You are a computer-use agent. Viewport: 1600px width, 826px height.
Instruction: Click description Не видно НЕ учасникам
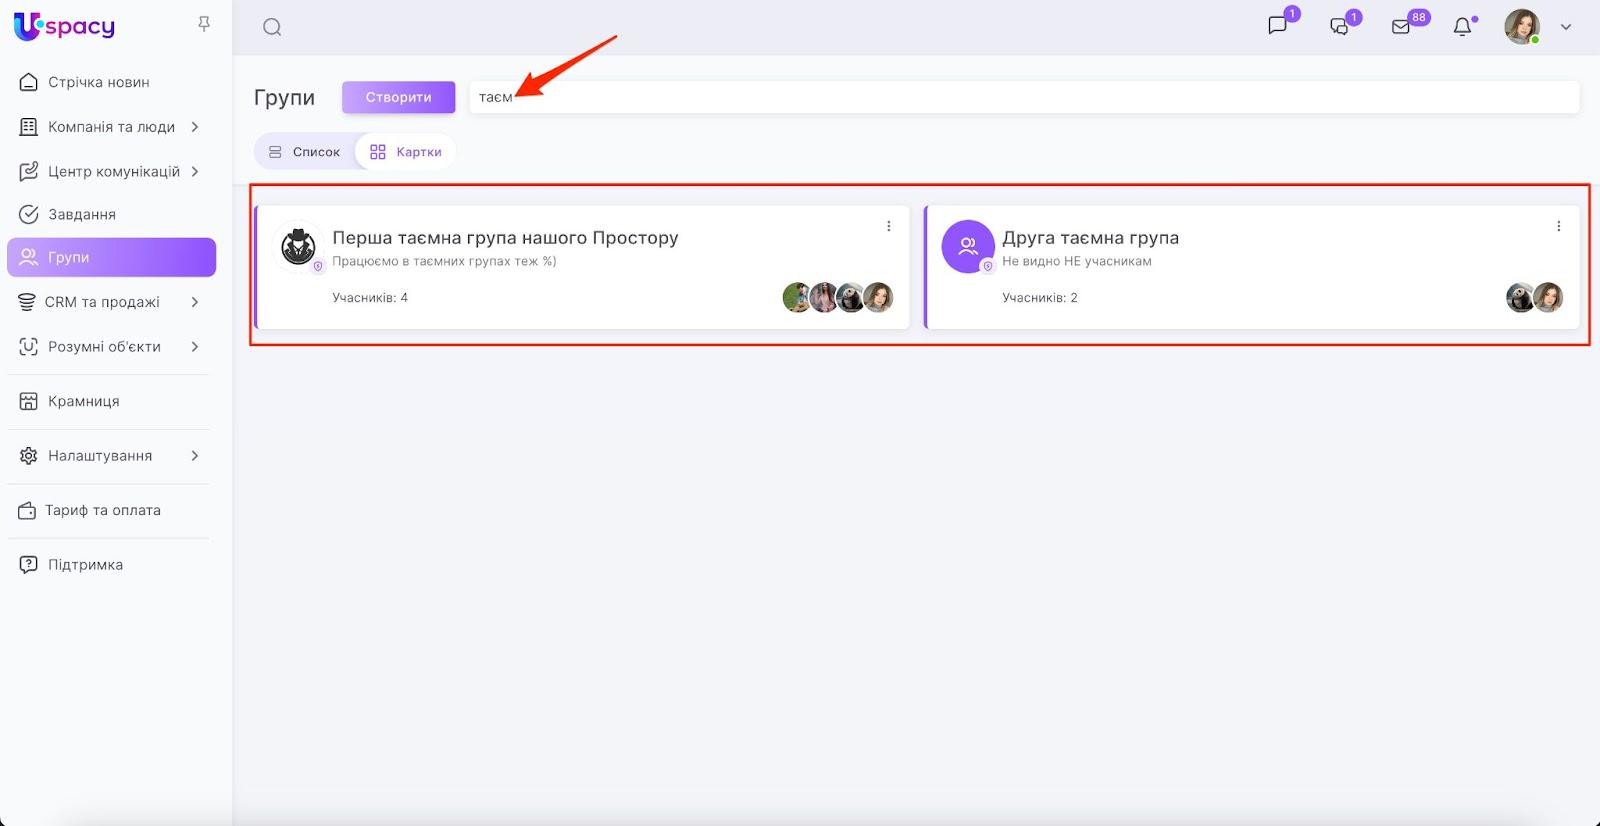pyautogui.click(x=1077, y=261)
